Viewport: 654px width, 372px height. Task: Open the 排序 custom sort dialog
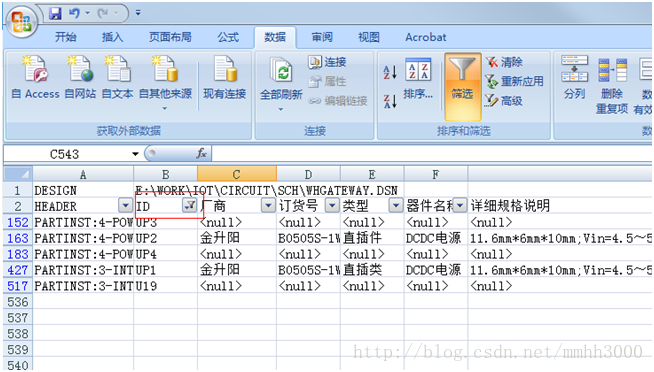[418, 78]
